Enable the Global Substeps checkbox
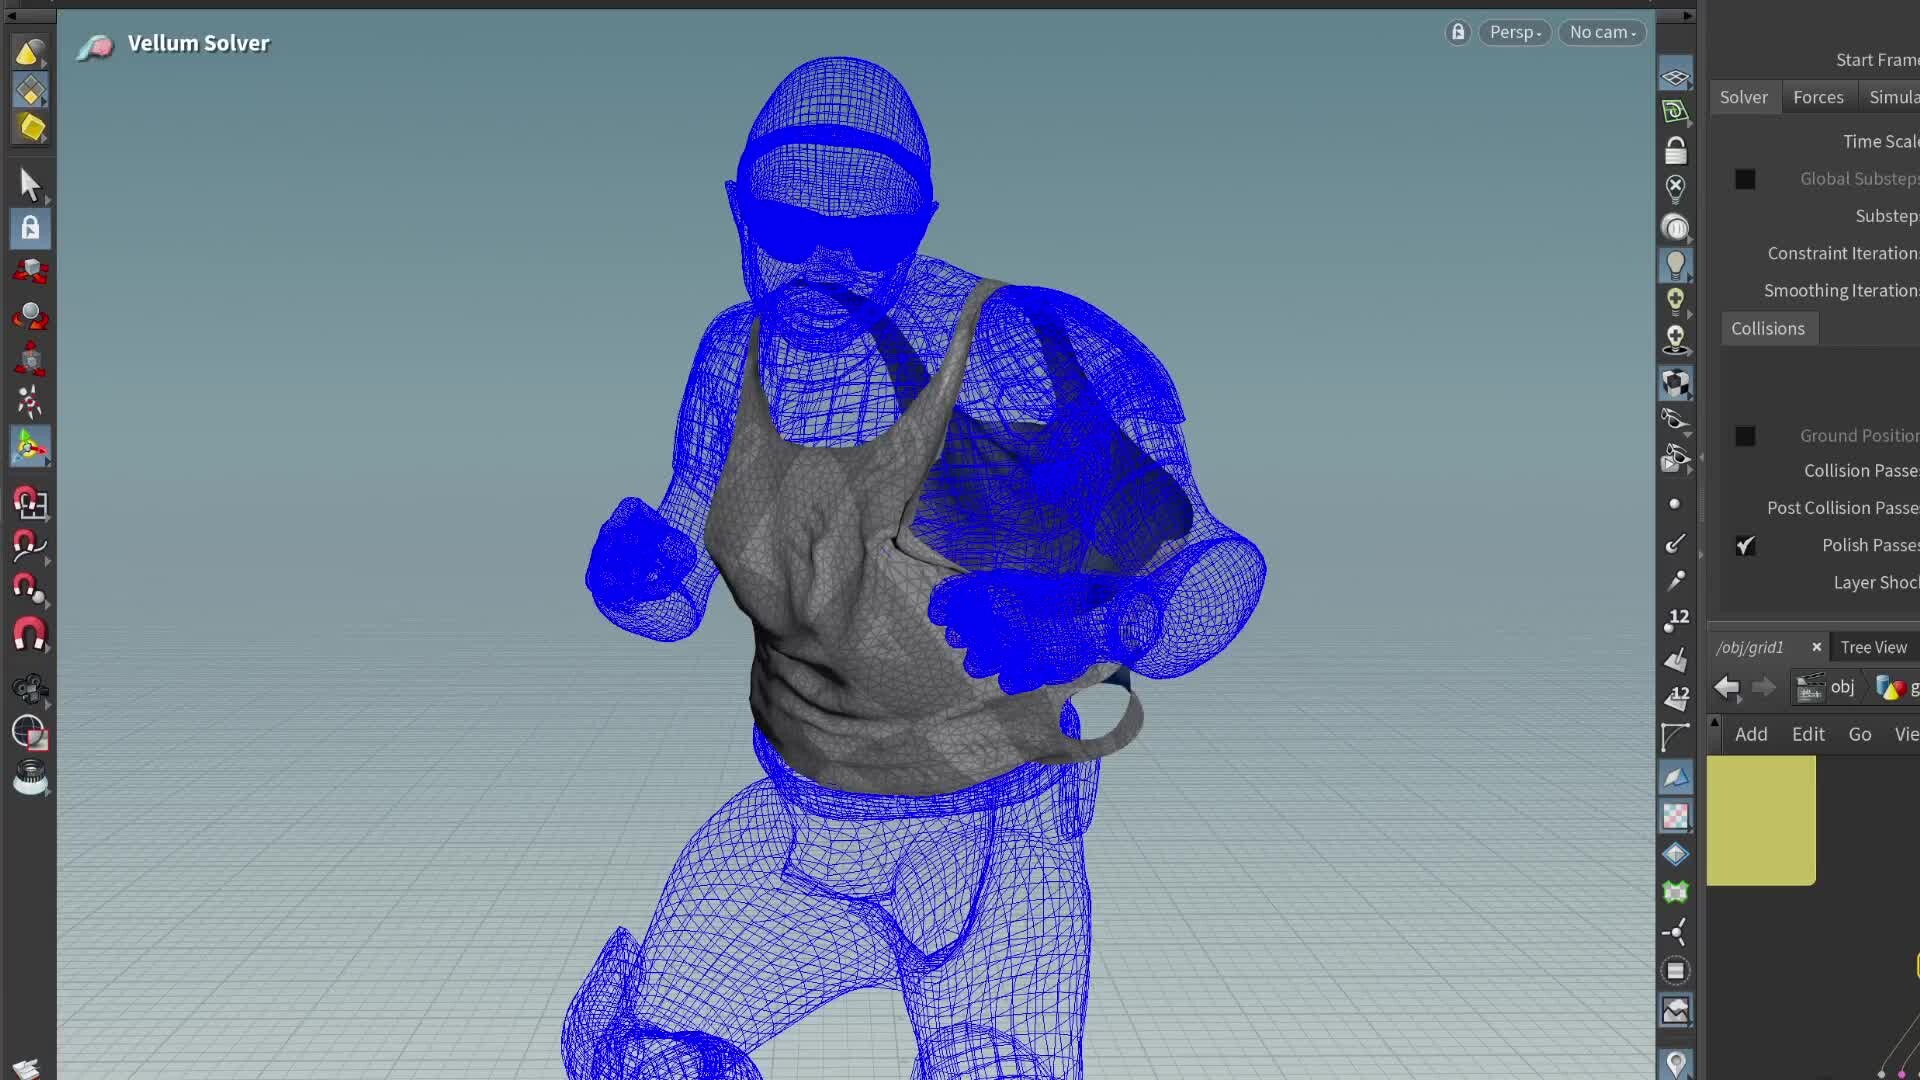The height and width of the screenshot is (1080, 1920). click(1745, 179)
